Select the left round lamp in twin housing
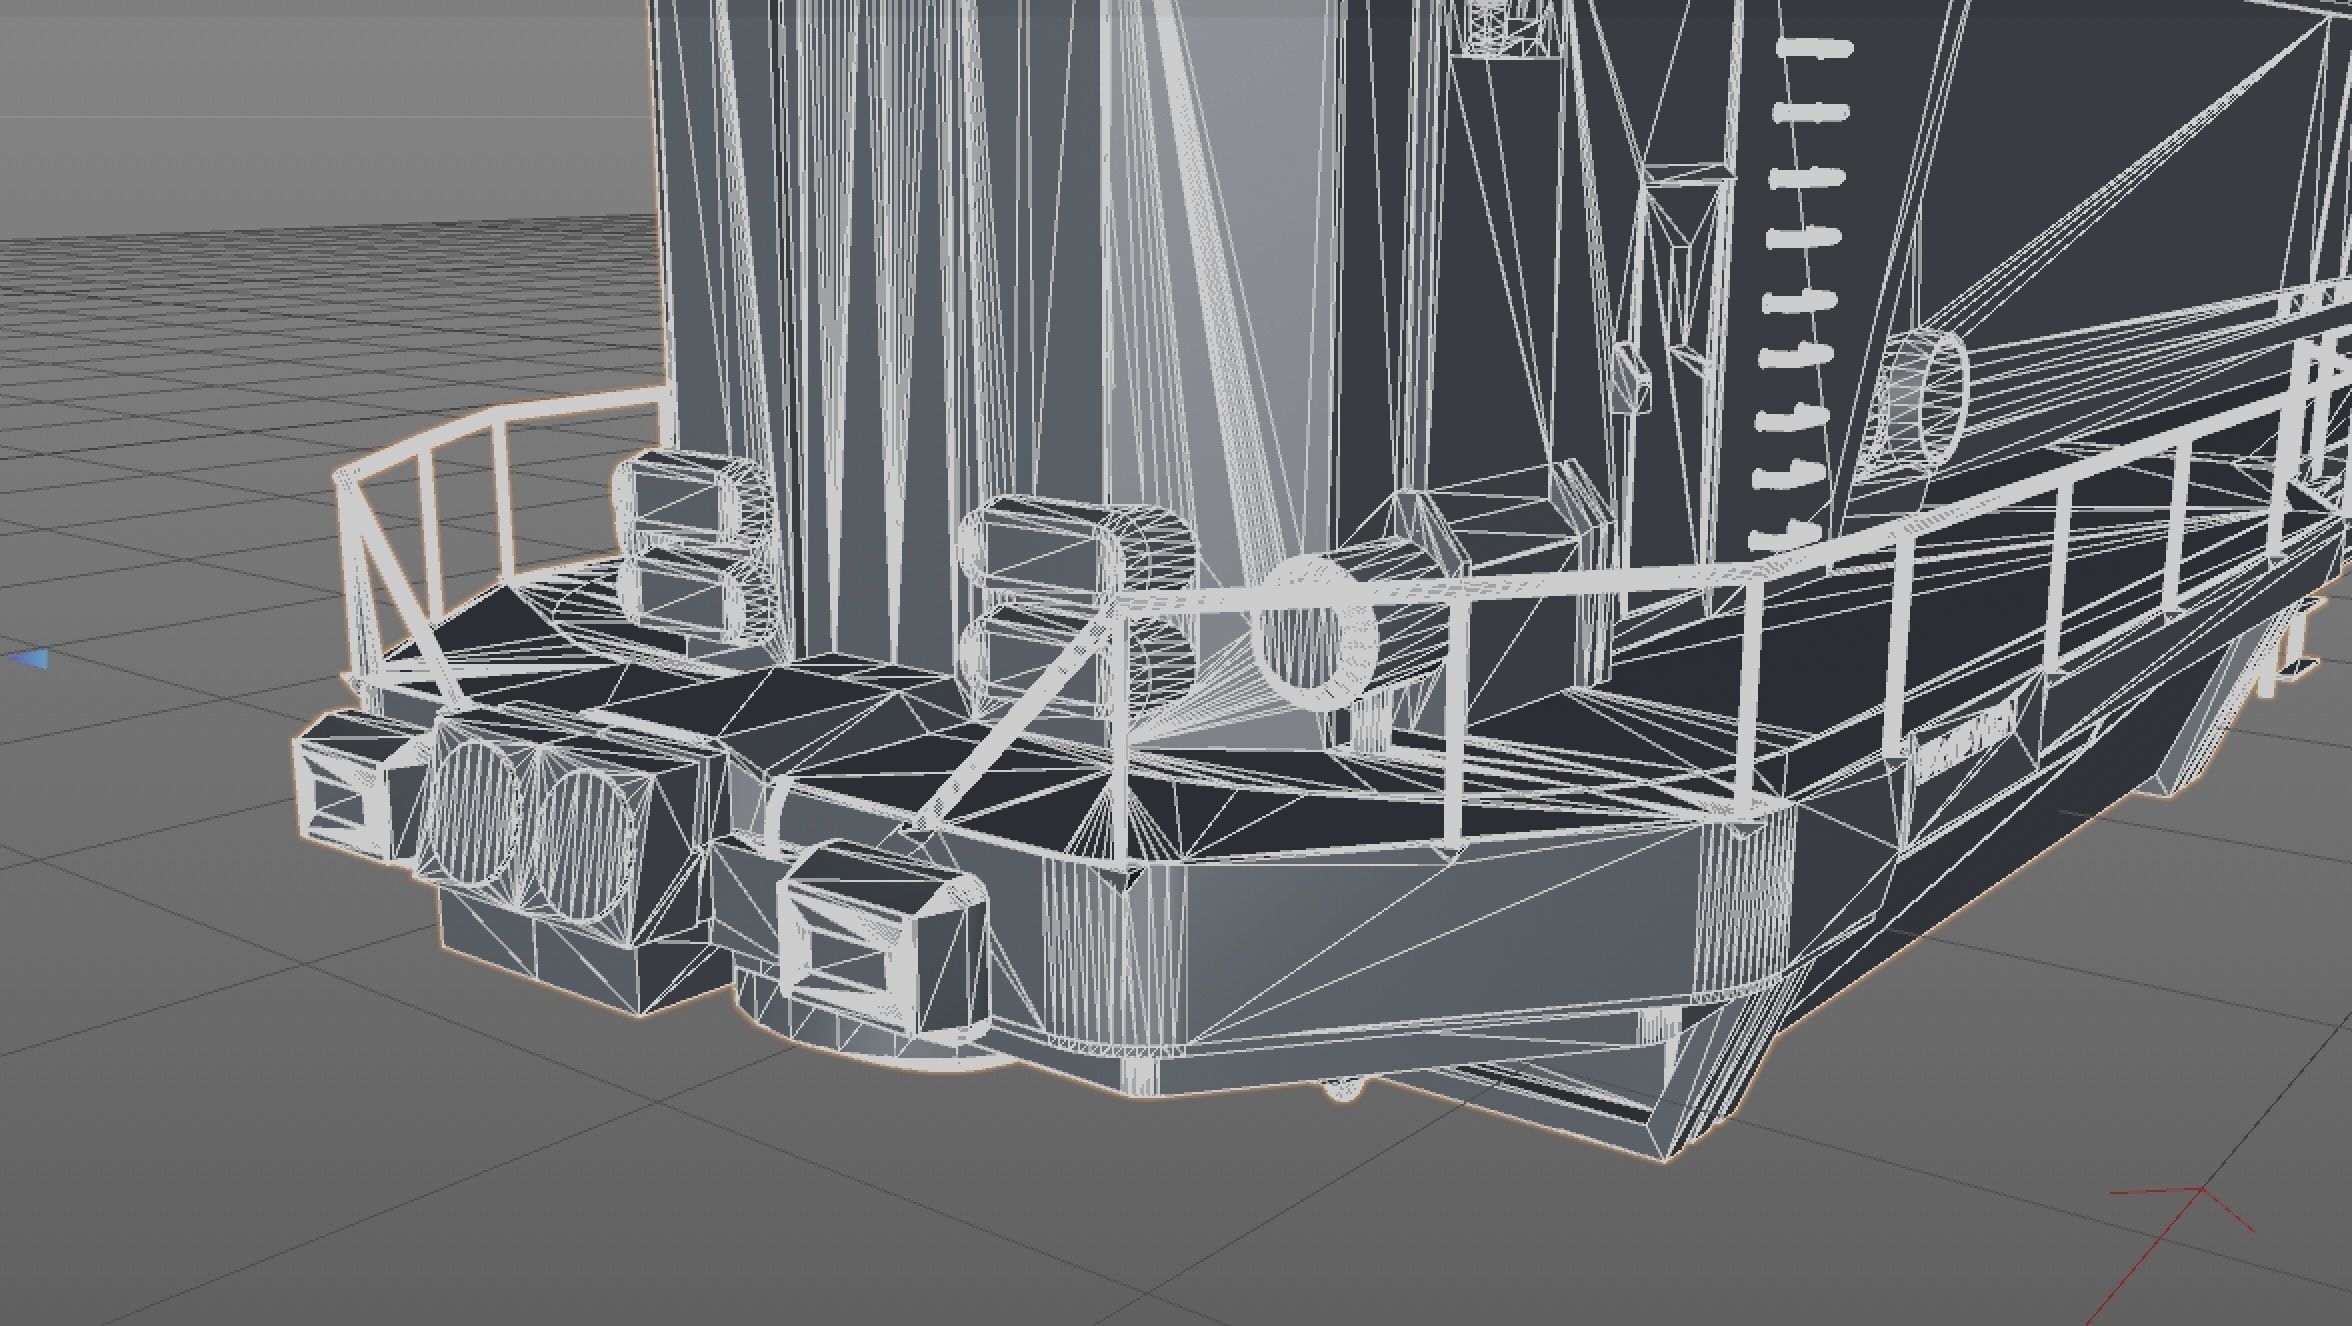Image resolution: width=2352 pixels, height=1326 pixels. coord(474,810)
